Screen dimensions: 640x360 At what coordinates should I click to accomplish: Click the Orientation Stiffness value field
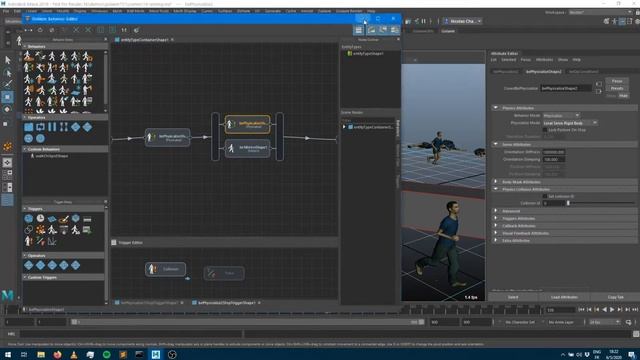click(553, 152)
